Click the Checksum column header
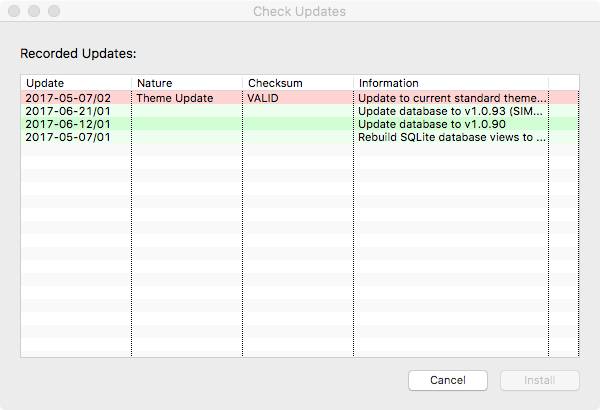Screen dimensions: 600x410 point(298,83)
